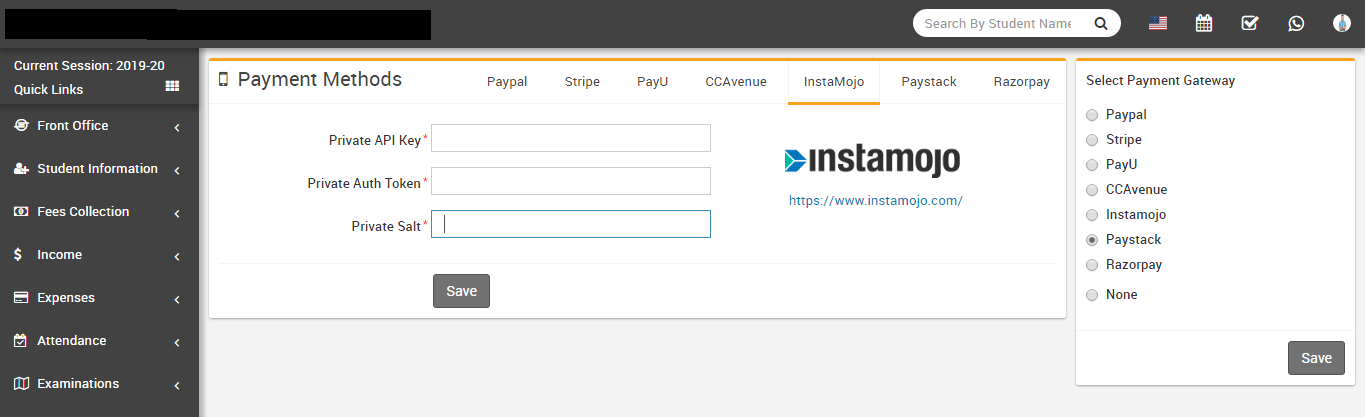The height and width of the screenshot is (417, 1365).
Task: Open the CCAvenue payment tab
Action: [x=735, y=82]
